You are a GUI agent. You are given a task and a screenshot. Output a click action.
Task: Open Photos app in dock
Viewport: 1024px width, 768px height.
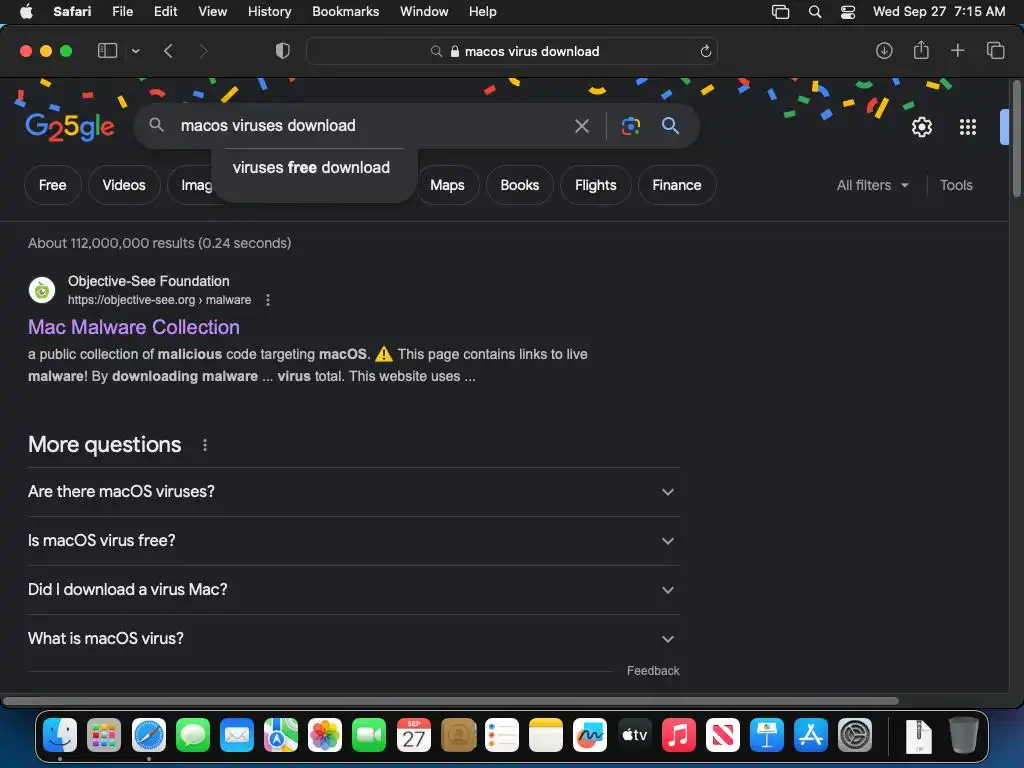click(x=325, y=735)
